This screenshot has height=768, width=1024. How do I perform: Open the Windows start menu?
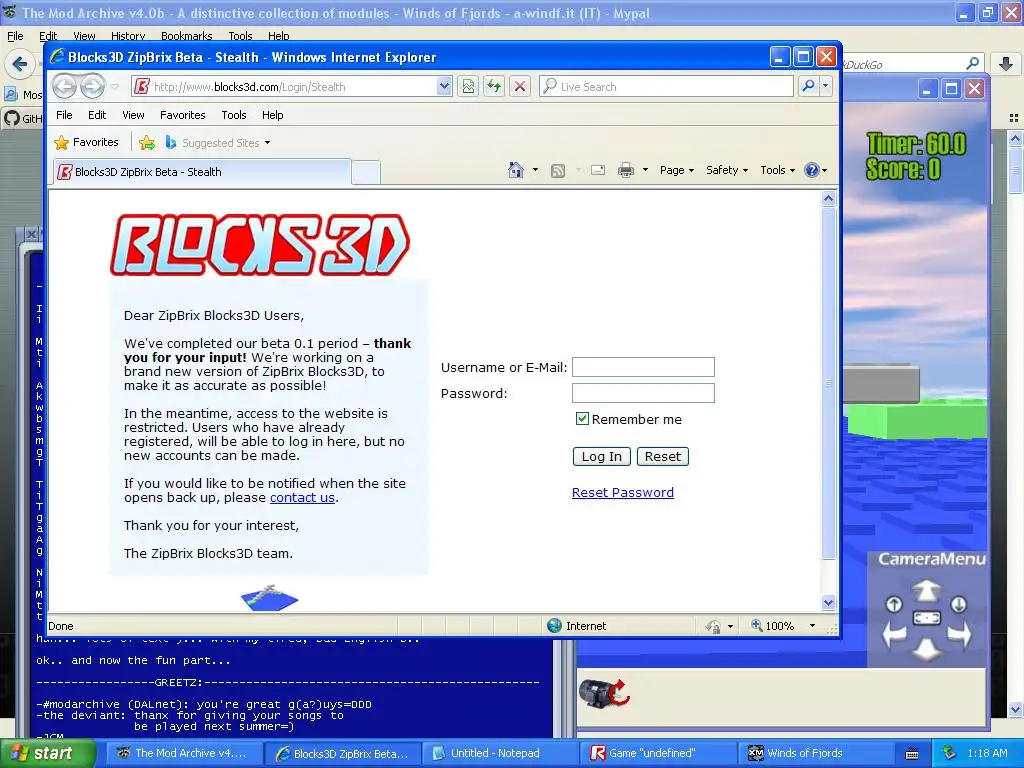47,753
